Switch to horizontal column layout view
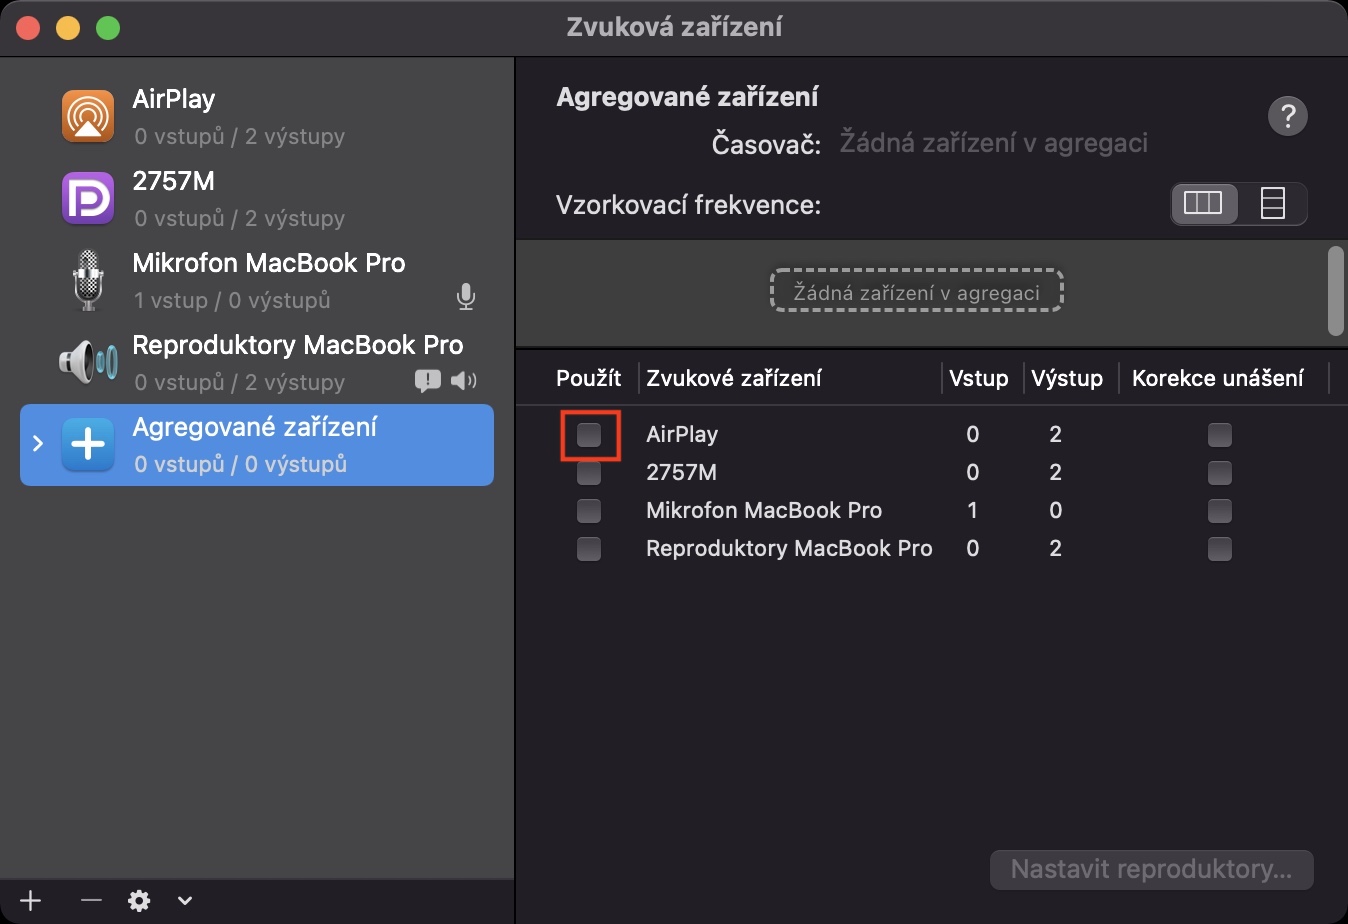Viewport: 1348px width, 924px height. click(x=1203, y=203)
